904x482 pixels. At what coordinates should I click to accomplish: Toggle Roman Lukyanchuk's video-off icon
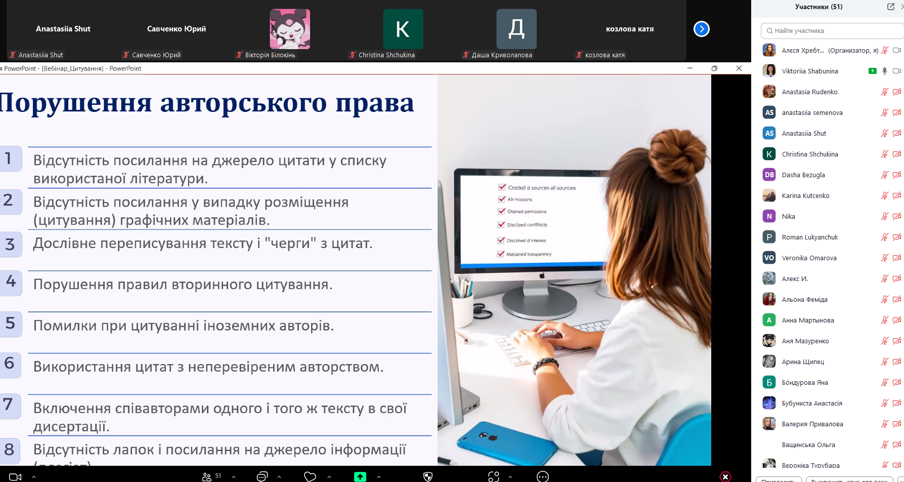(897, 237)
